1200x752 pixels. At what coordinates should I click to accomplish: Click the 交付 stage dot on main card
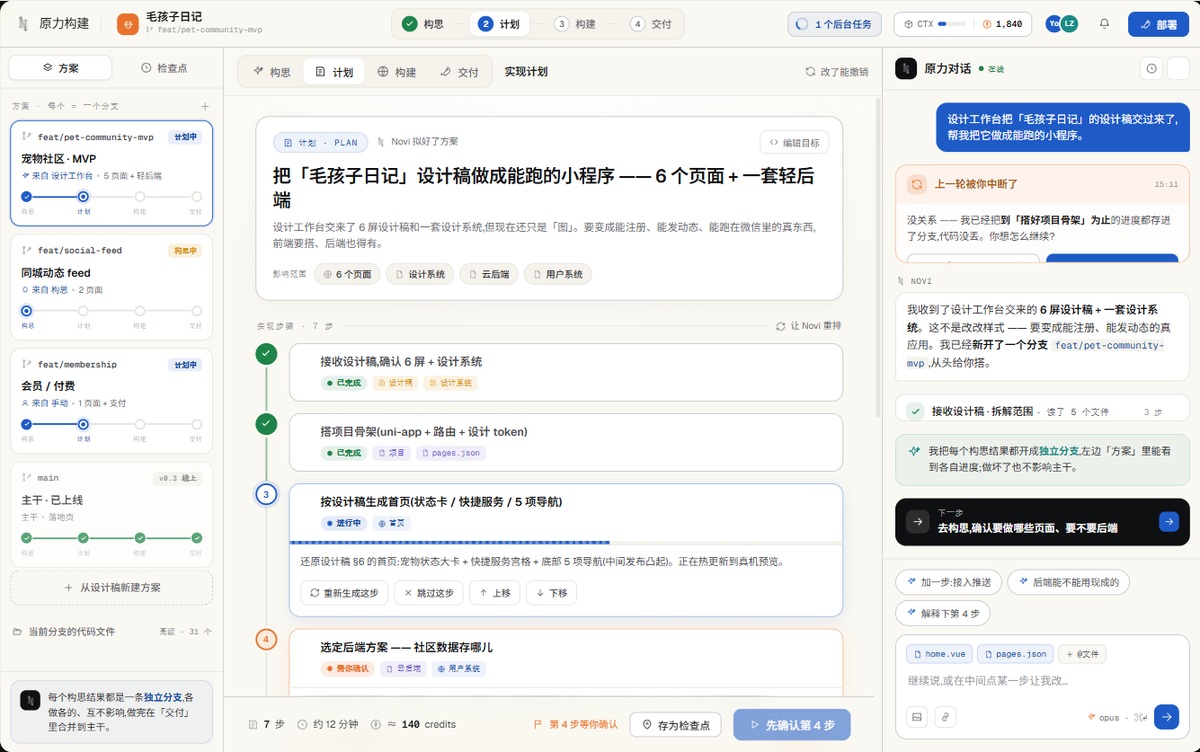[x=197, y=538]
